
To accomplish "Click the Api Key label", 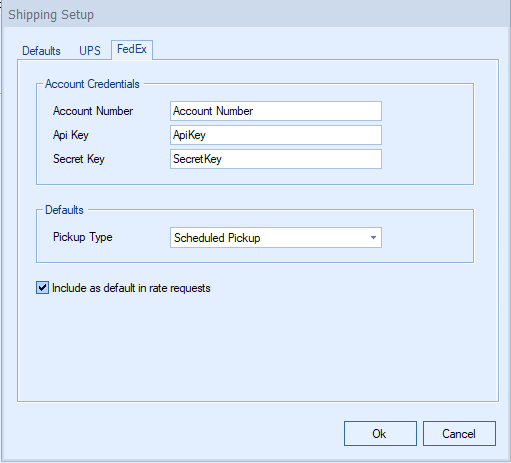I will pyautogui.click(x=71, y=135).
